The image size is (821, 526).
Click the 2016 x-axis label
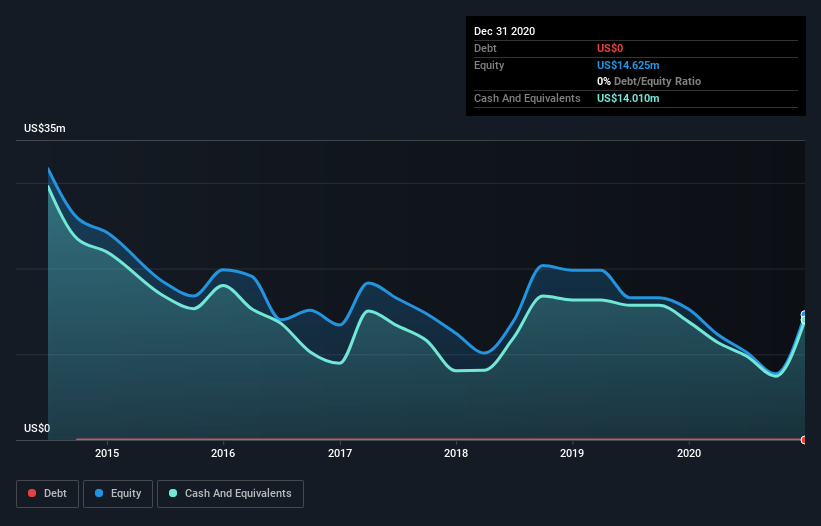pyautogui.click(x=223, y=453)
